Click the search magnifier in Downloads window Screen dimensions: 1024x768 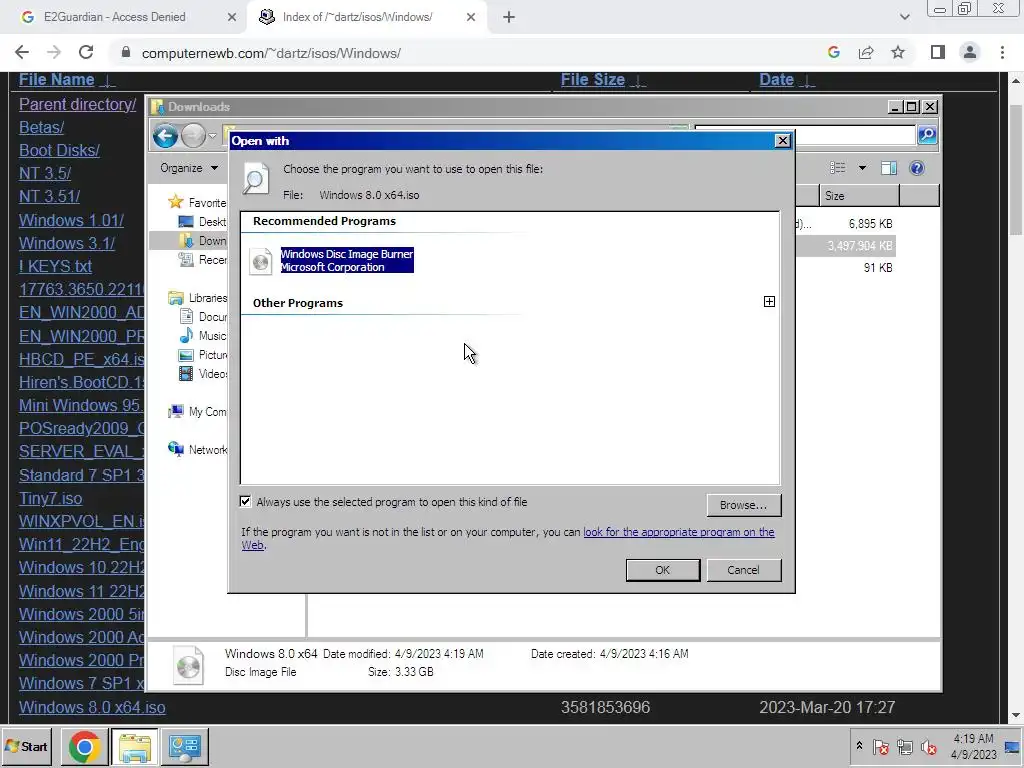927,135
